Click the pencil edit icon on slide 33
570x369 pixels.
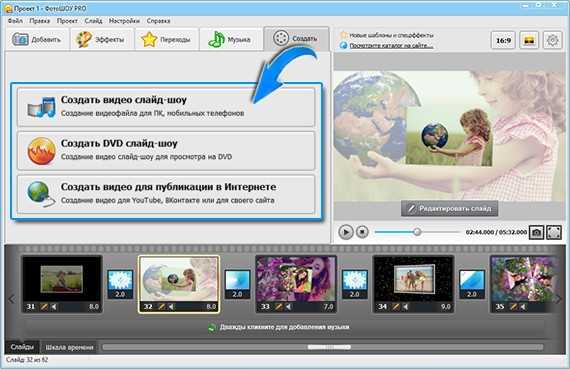click(x=279, y=307)
